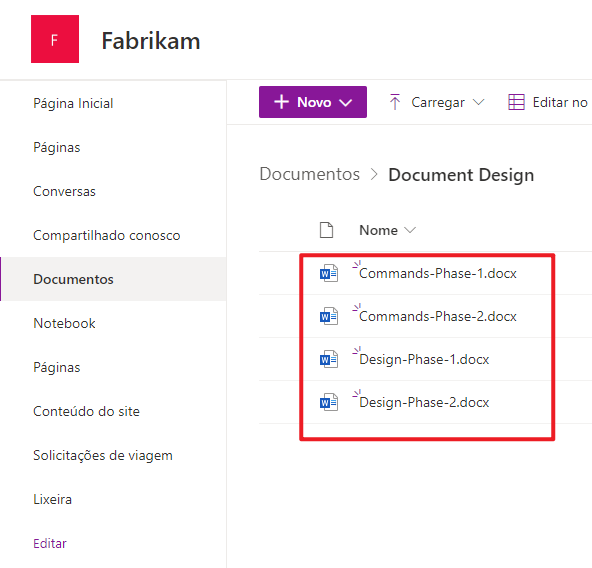Open the Fabrikam site title
This screenshot has width=592, height=568.
(x=151, y=41)
